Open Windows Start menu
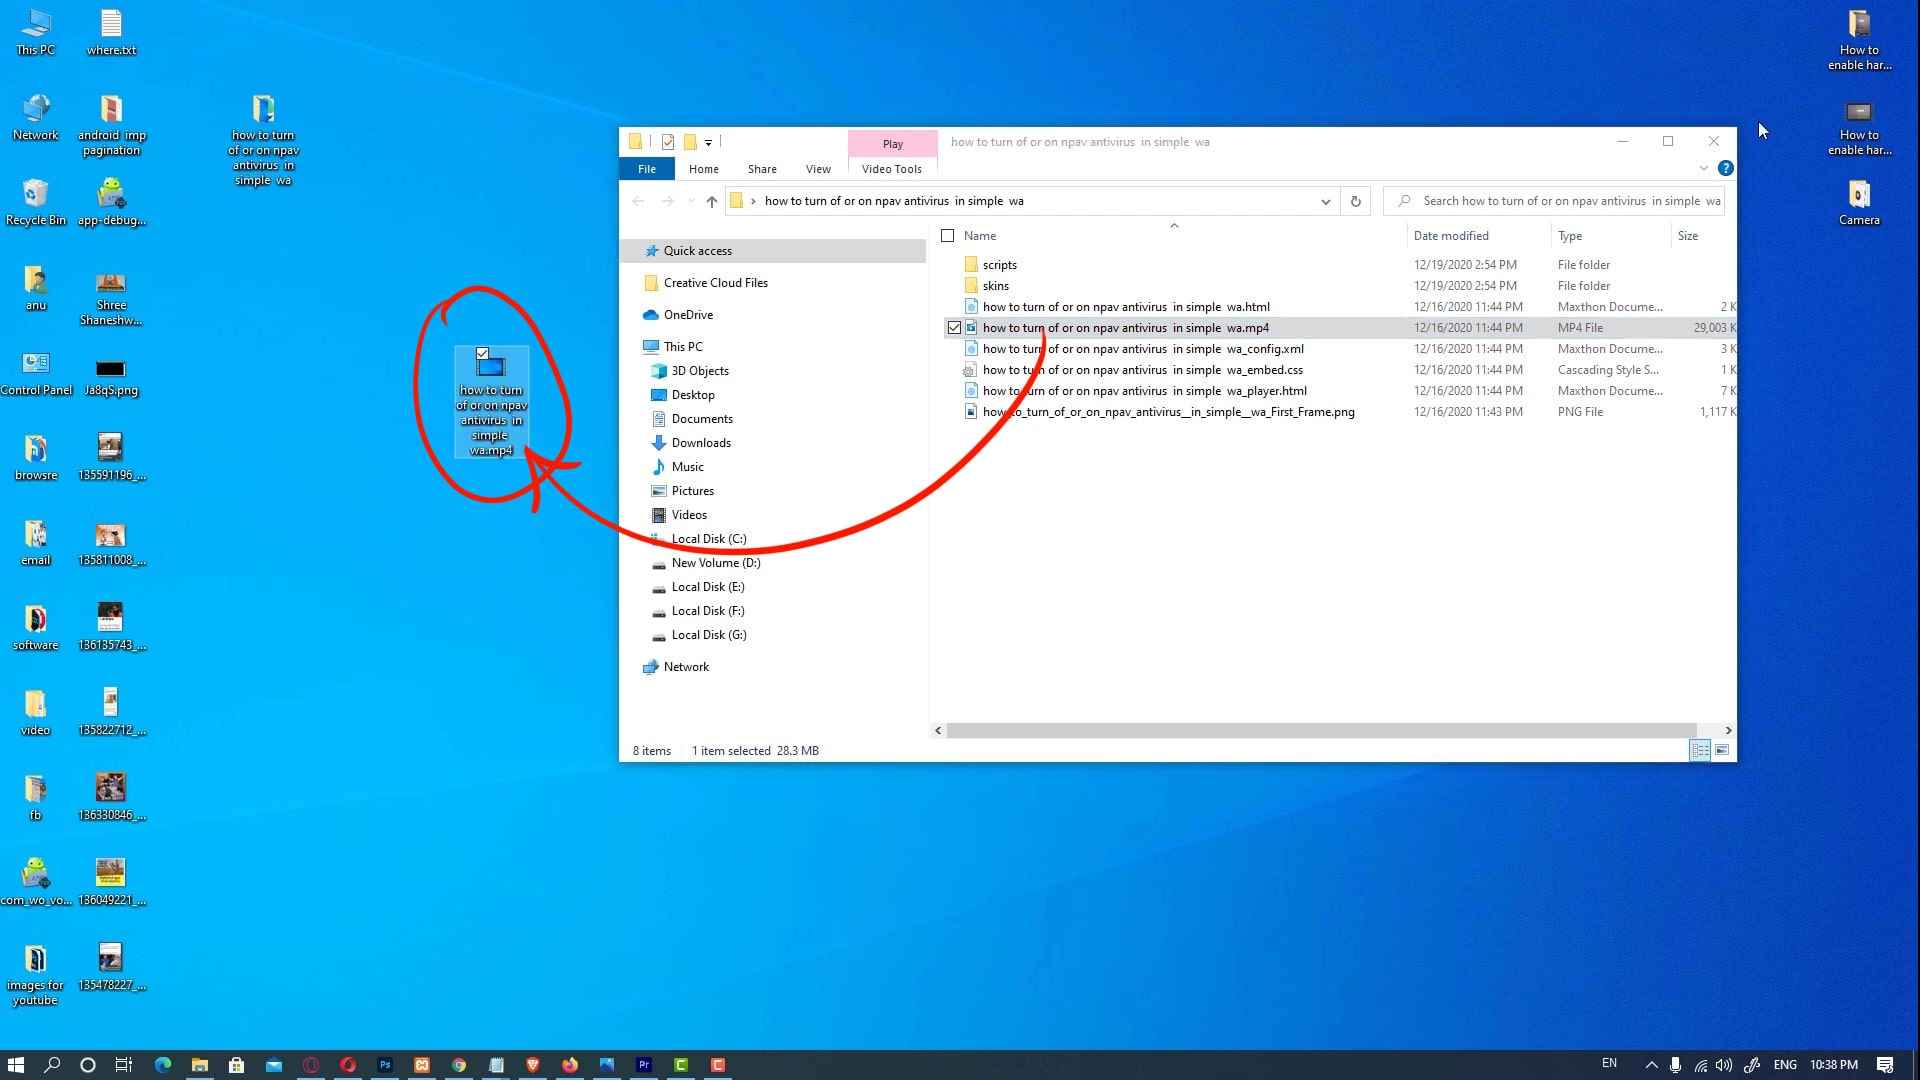 click(16, 1065)
